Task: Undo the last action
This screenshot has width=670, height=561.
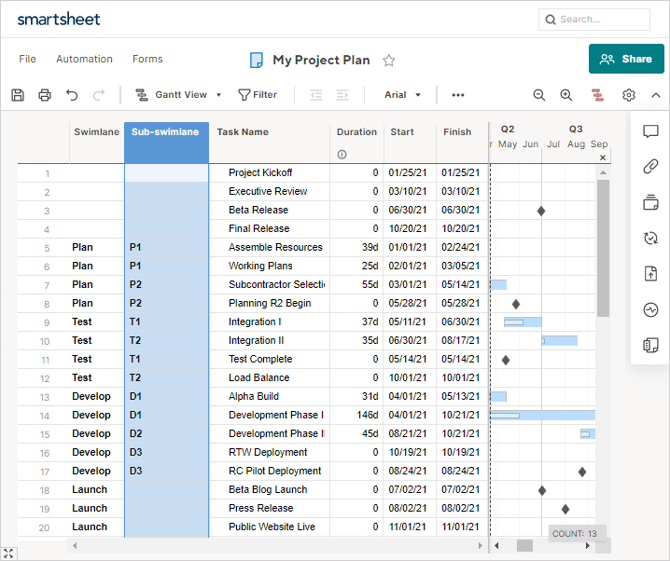Action: (x=72, y=95)
